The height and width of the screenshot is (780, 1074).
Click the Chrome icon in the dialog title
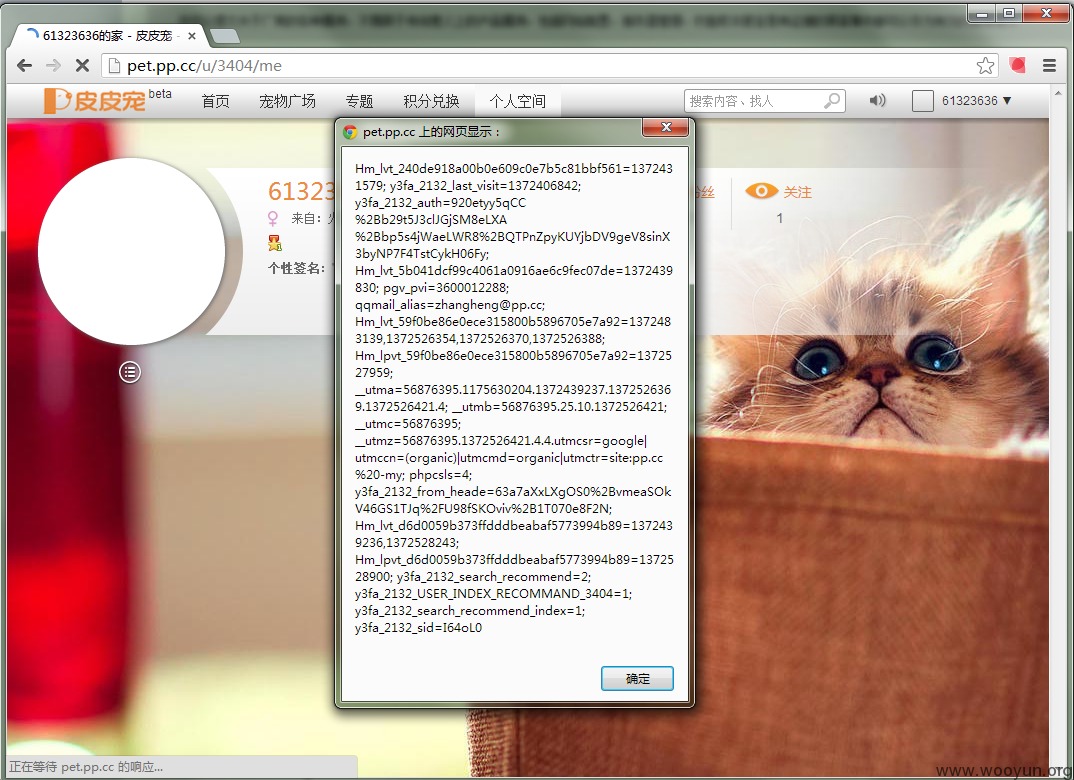[350, 132]
